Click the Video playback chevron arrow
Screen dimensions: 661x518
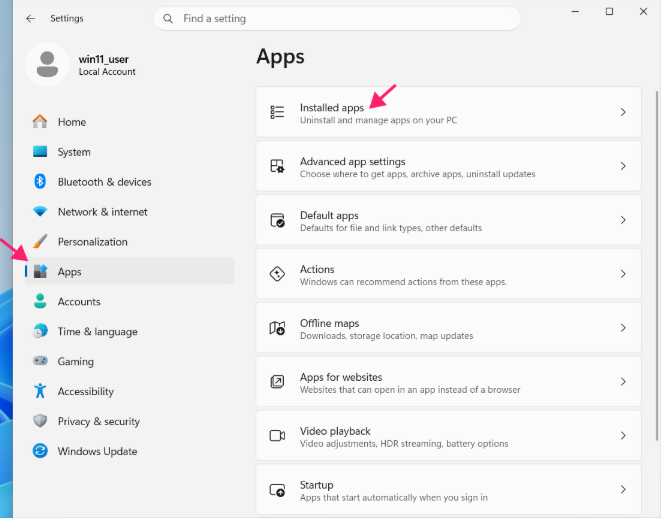623,435
